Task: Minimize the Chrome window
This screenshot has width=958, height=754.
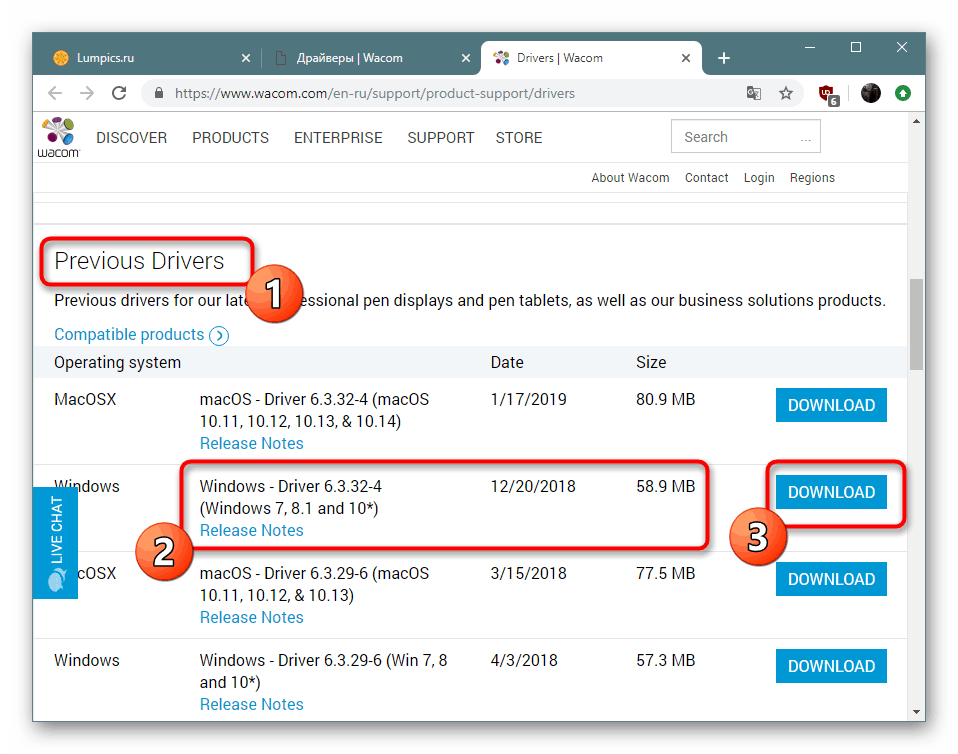Action: (x=810, y=47)
